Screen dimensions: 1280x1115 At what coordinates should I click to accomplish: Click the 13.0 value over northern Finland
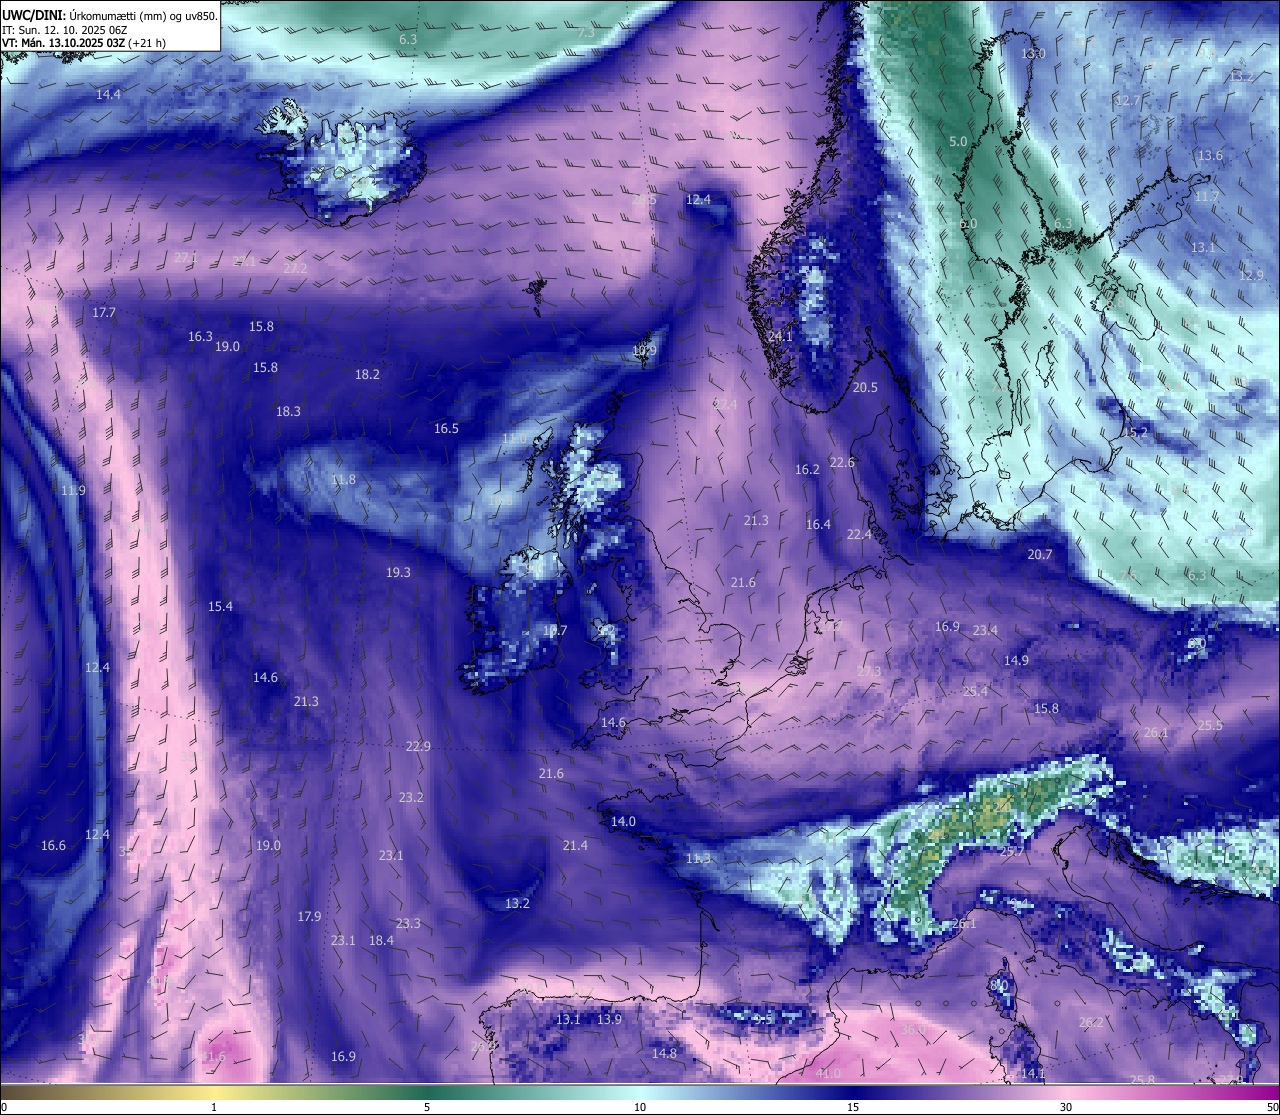point(1033,54)
